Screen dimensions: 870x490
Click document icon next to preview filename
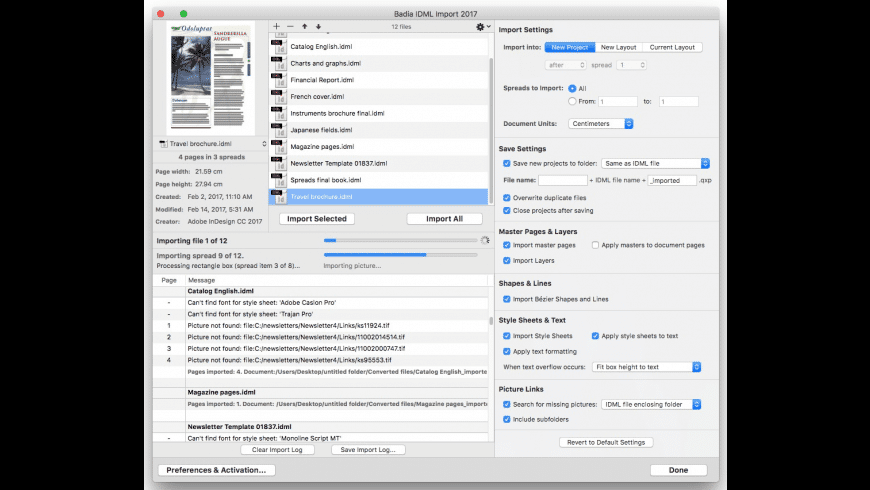[x=163, y=144]
